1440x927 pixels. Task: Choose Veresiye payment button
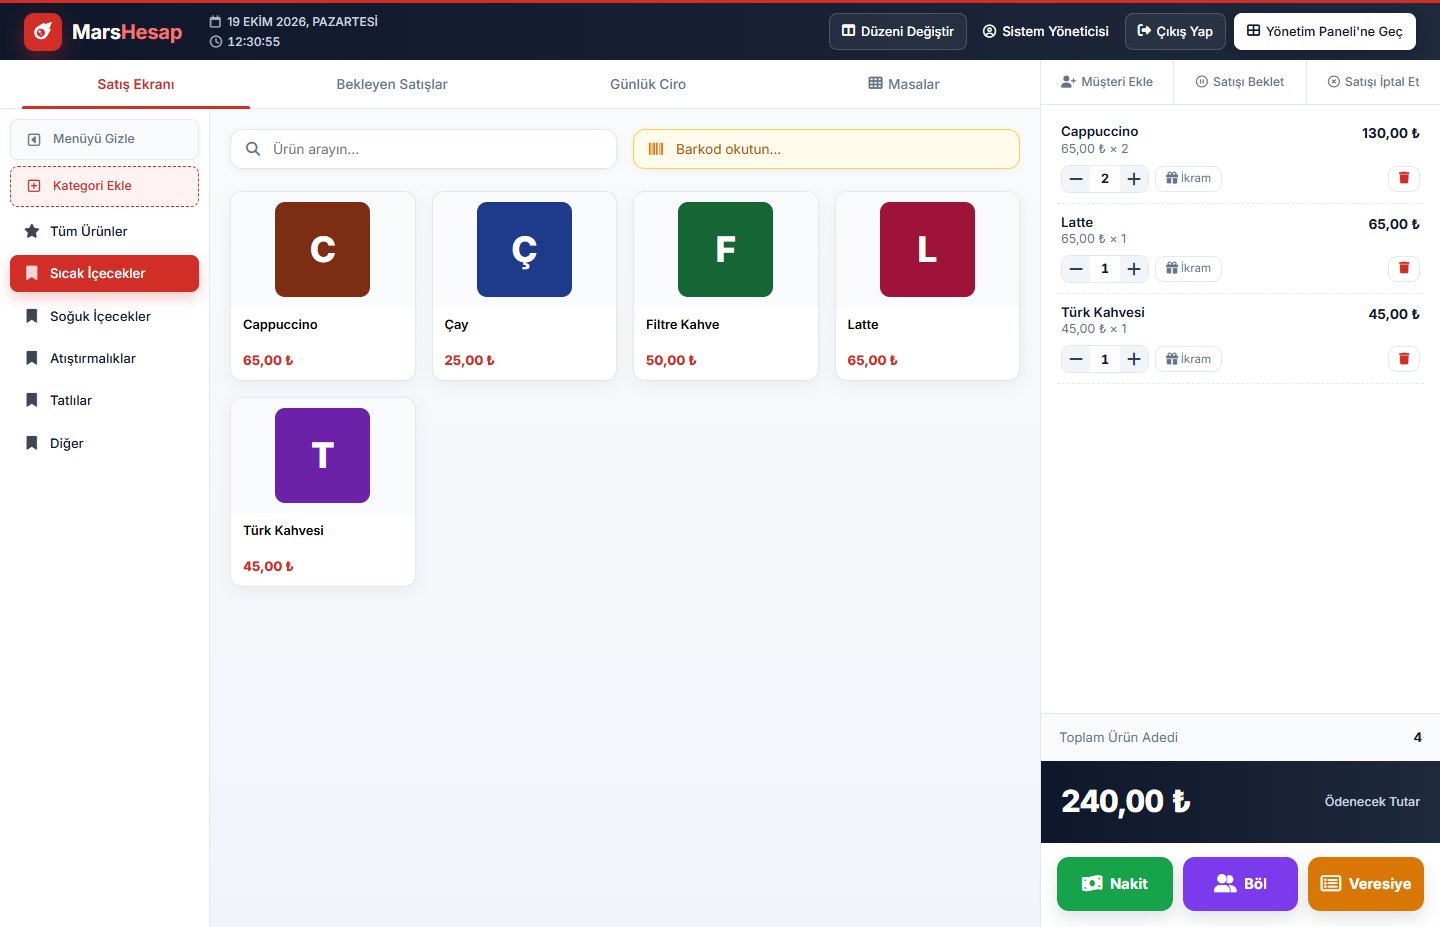point(1366,884)
